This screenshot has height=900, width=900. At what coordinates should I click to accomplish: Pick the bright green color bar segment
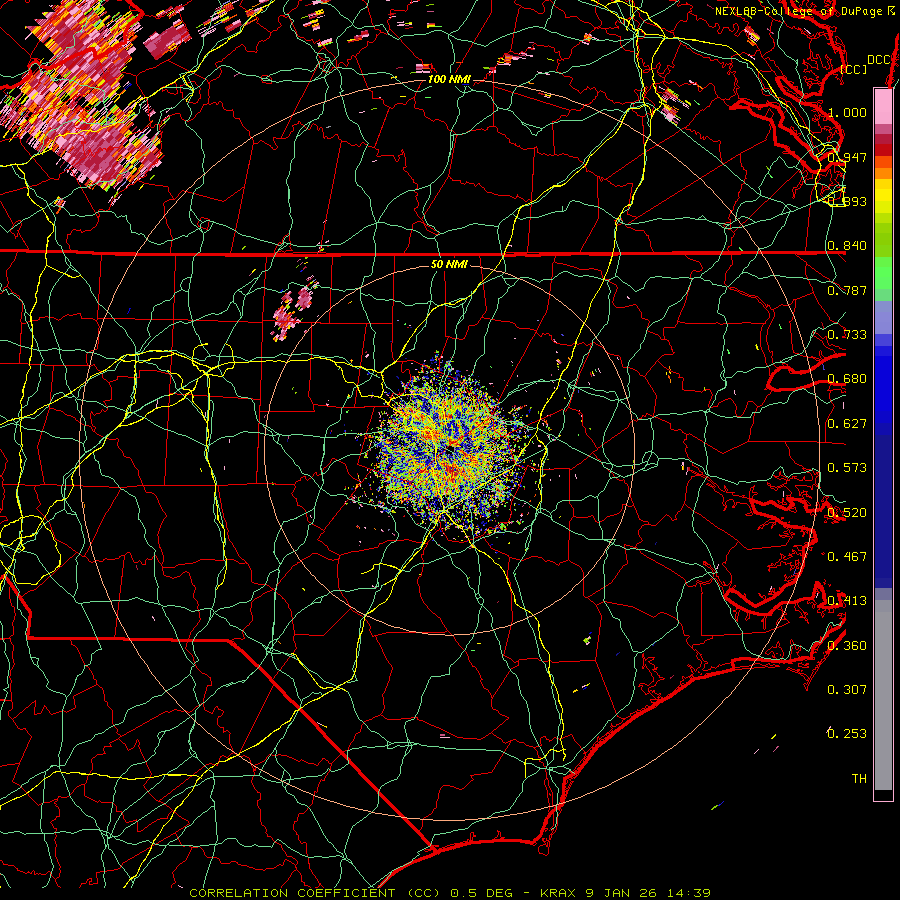click(883, 273)
